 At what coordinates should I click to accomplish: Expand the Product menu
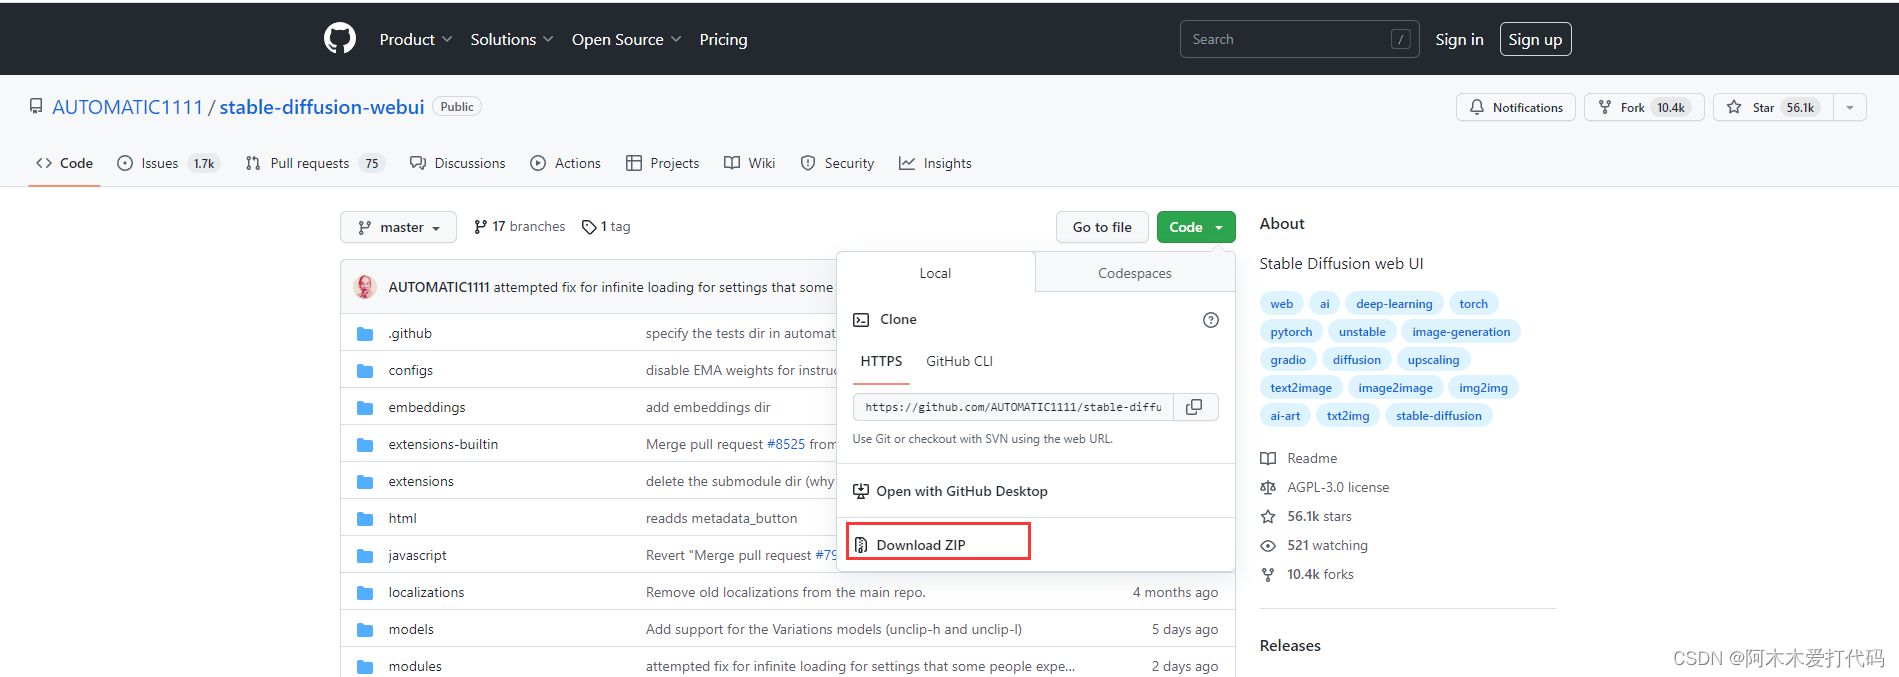click(416, 39)
